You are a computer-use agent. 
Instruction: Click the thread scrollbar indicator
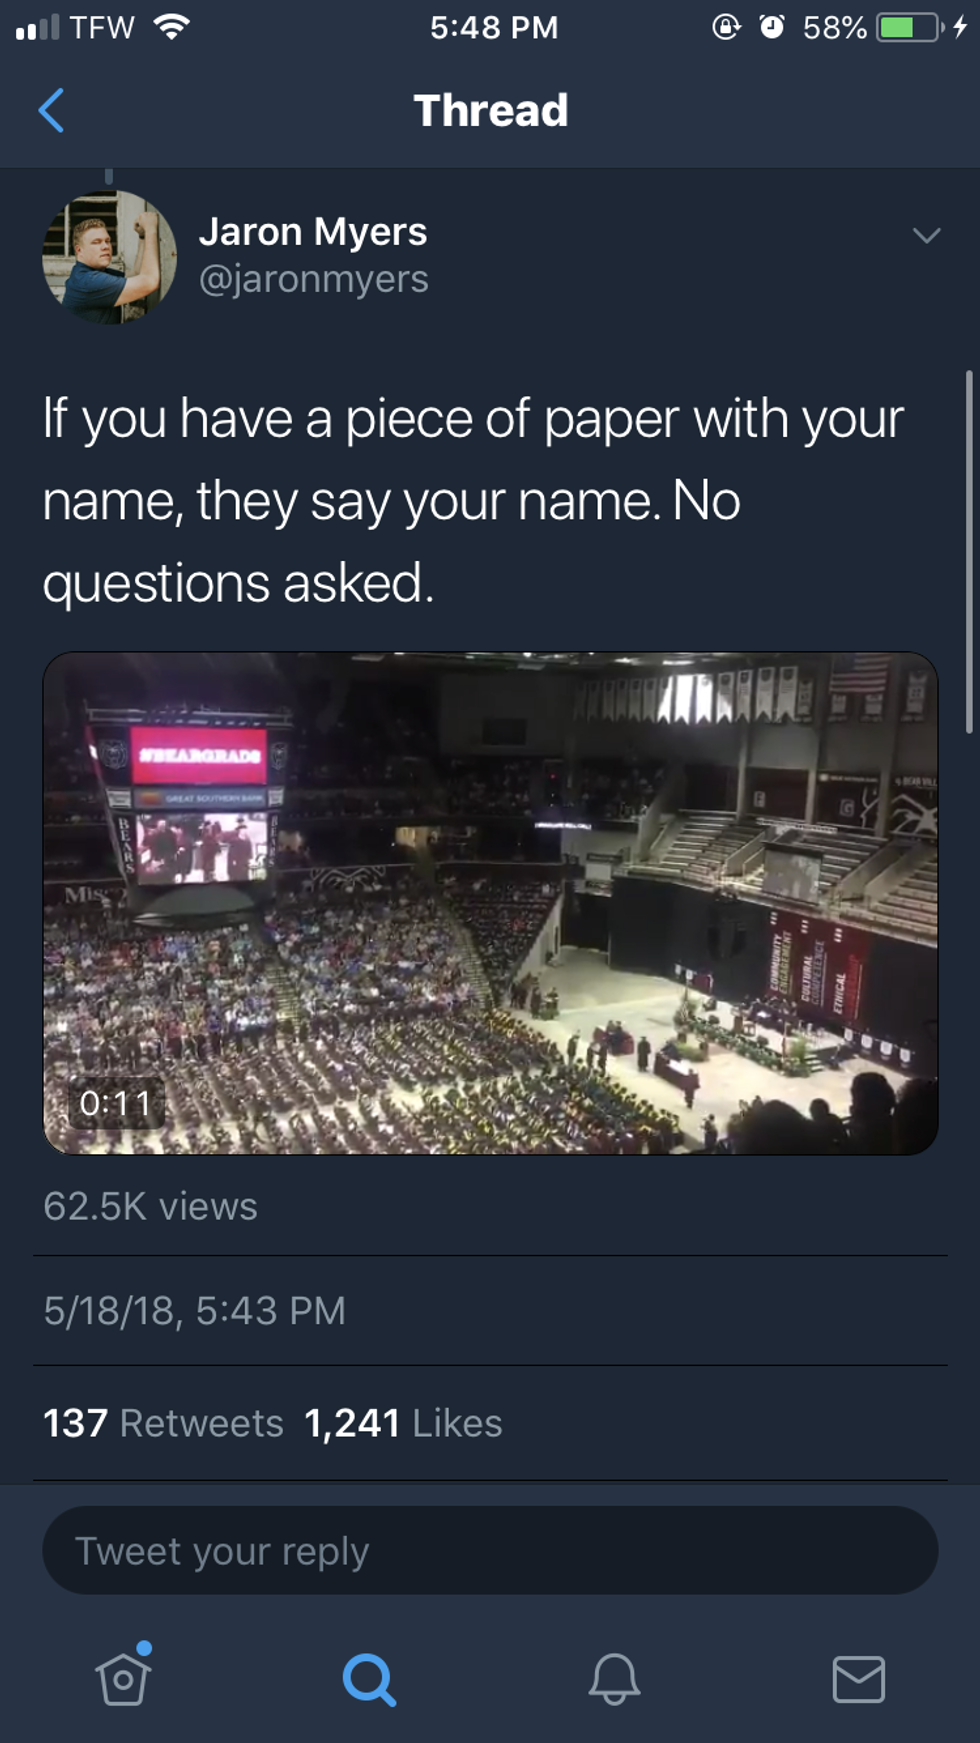pyautogui.click(x=968, y=552)
